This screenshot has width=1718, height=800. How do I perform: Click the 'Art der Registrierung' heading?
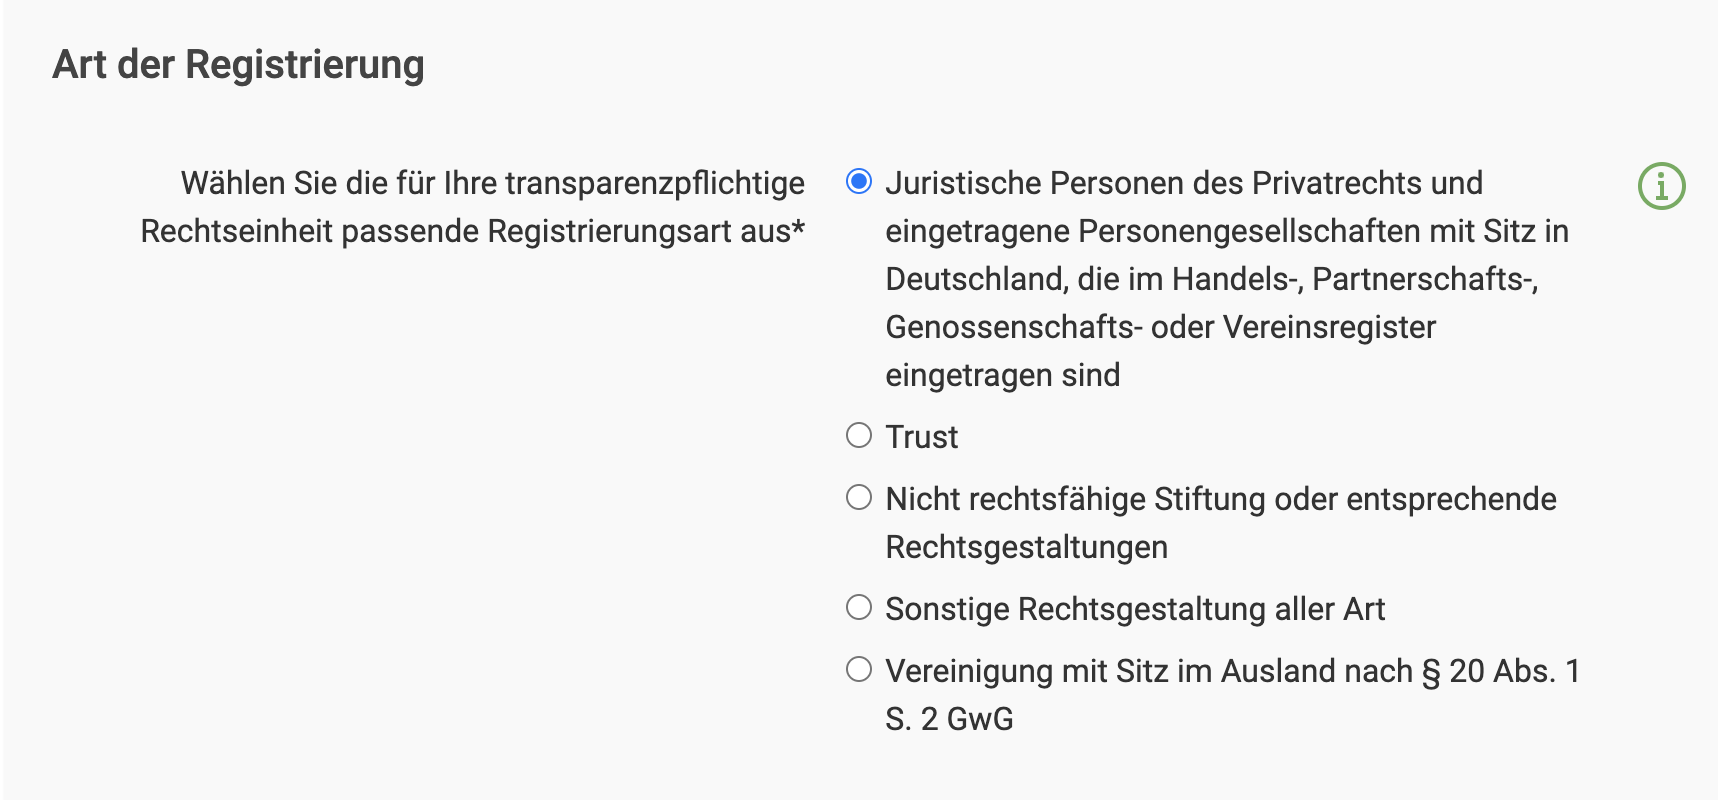click(x=238, y=64)
